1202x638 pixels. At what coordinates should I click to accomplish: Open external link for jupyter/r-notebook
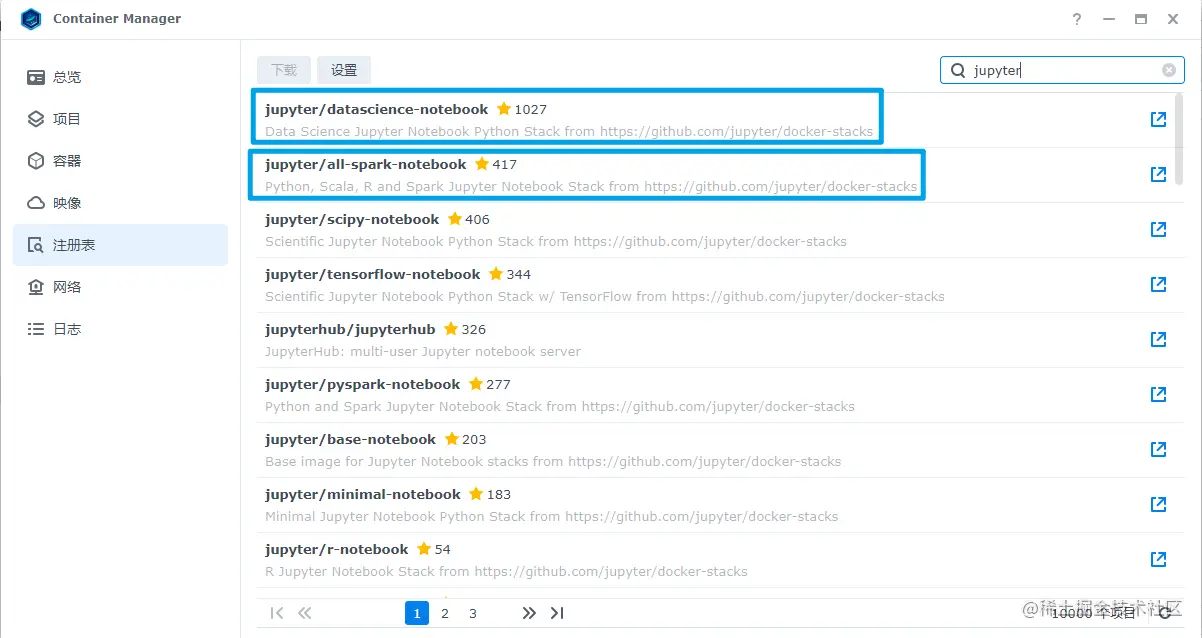pos(1158,560)
